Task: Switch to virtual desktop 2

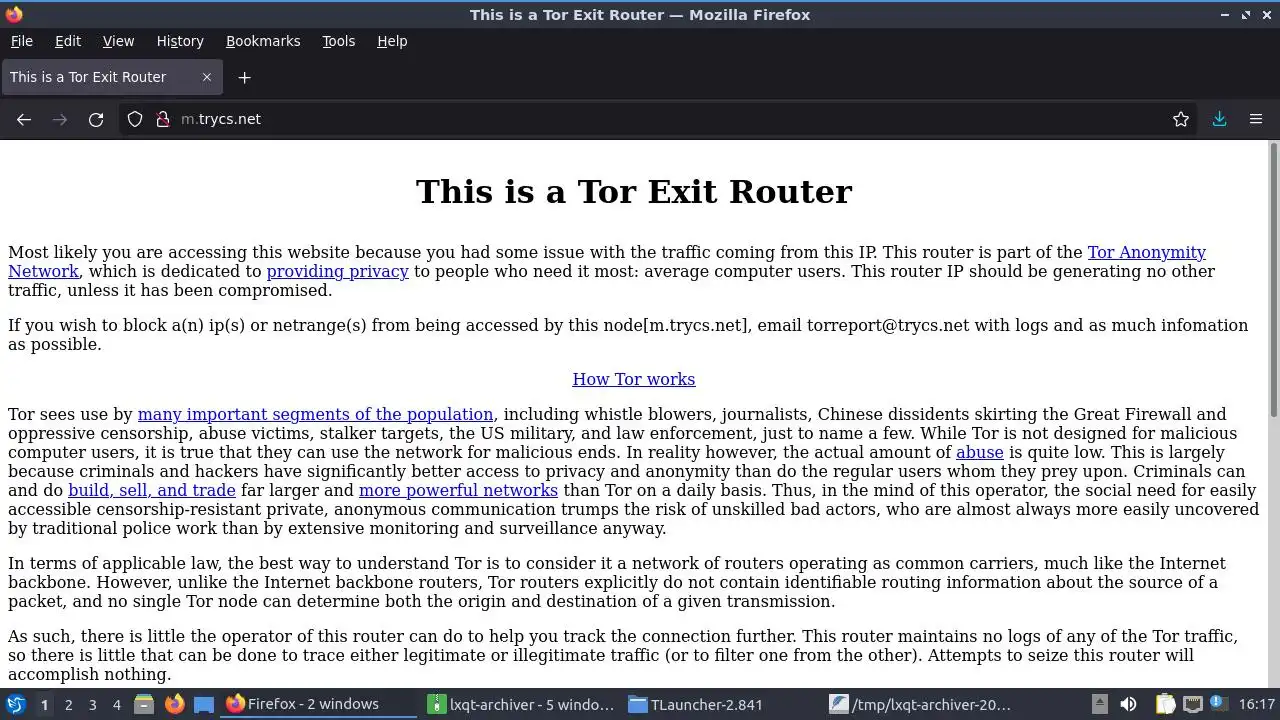Action: [68, 704]
